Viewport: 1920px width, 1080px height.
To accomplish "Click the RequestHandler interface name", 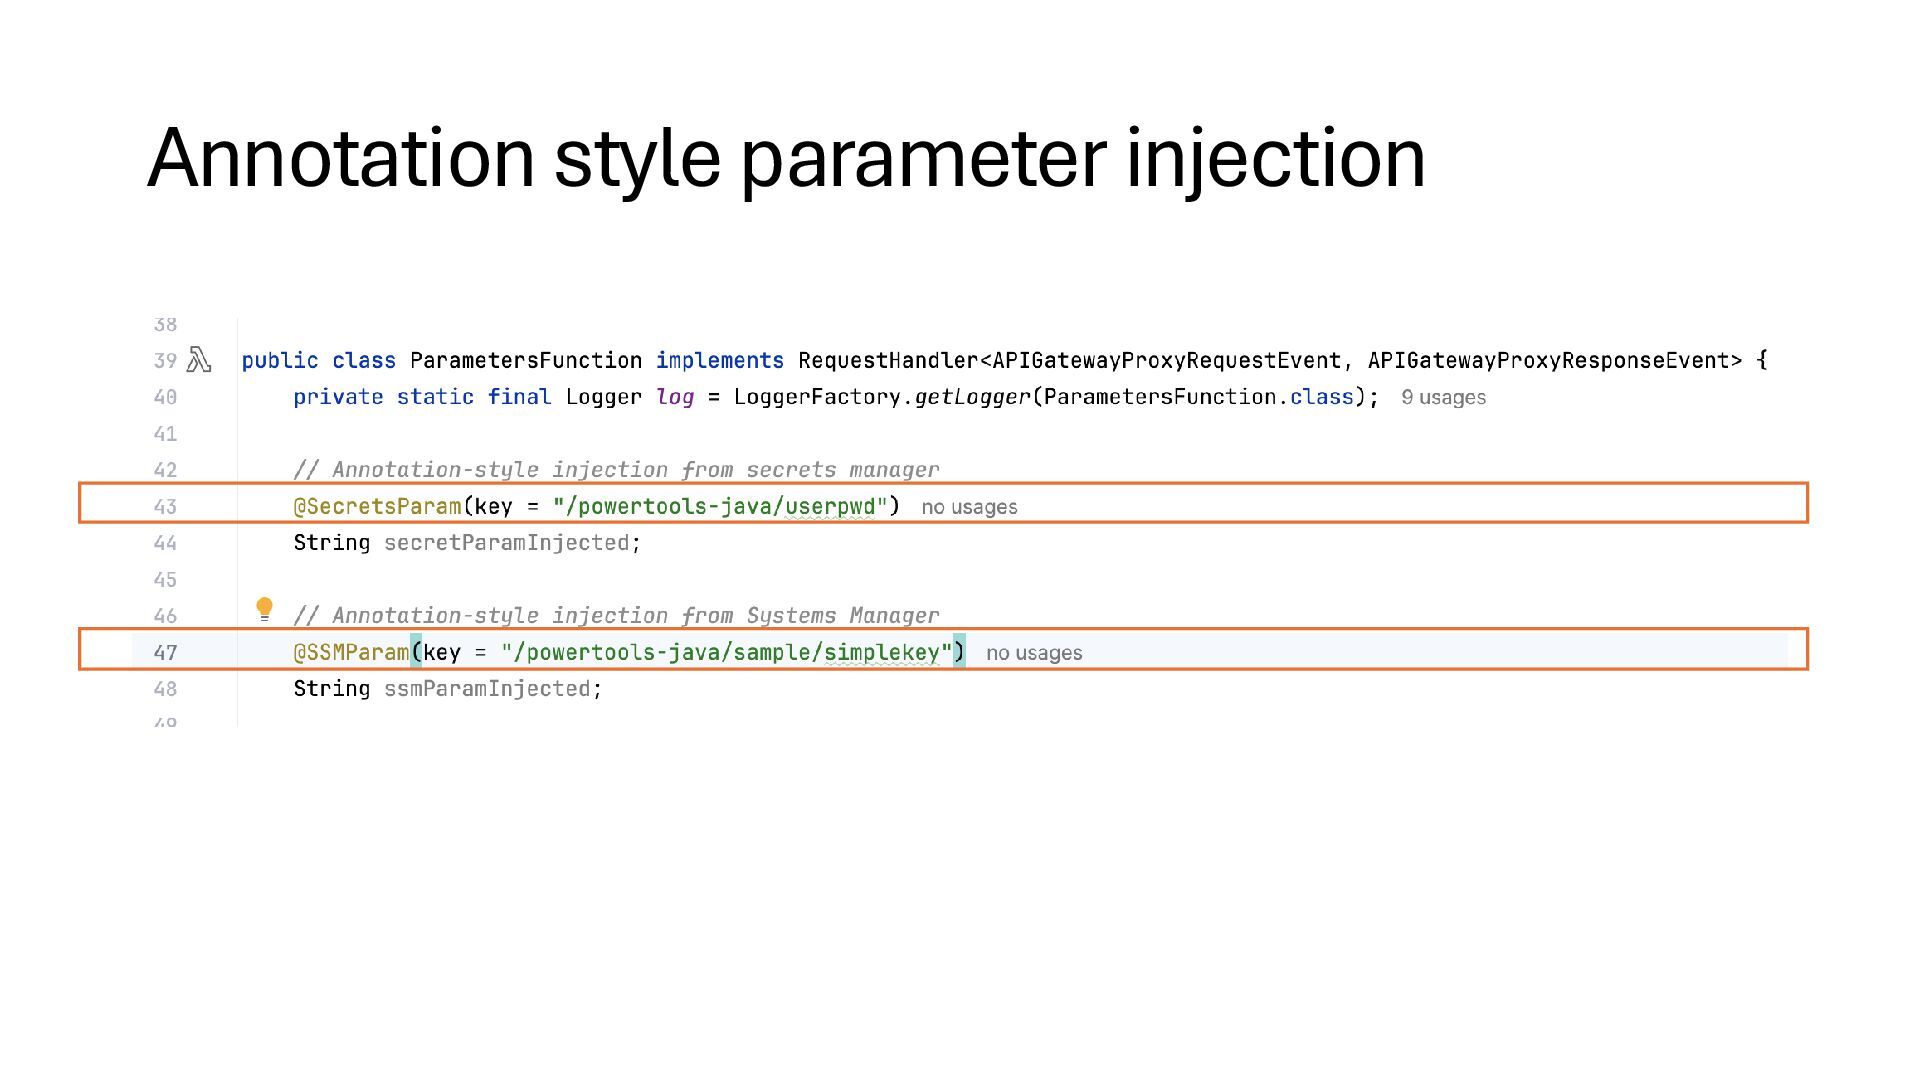I will click(888, 360).
